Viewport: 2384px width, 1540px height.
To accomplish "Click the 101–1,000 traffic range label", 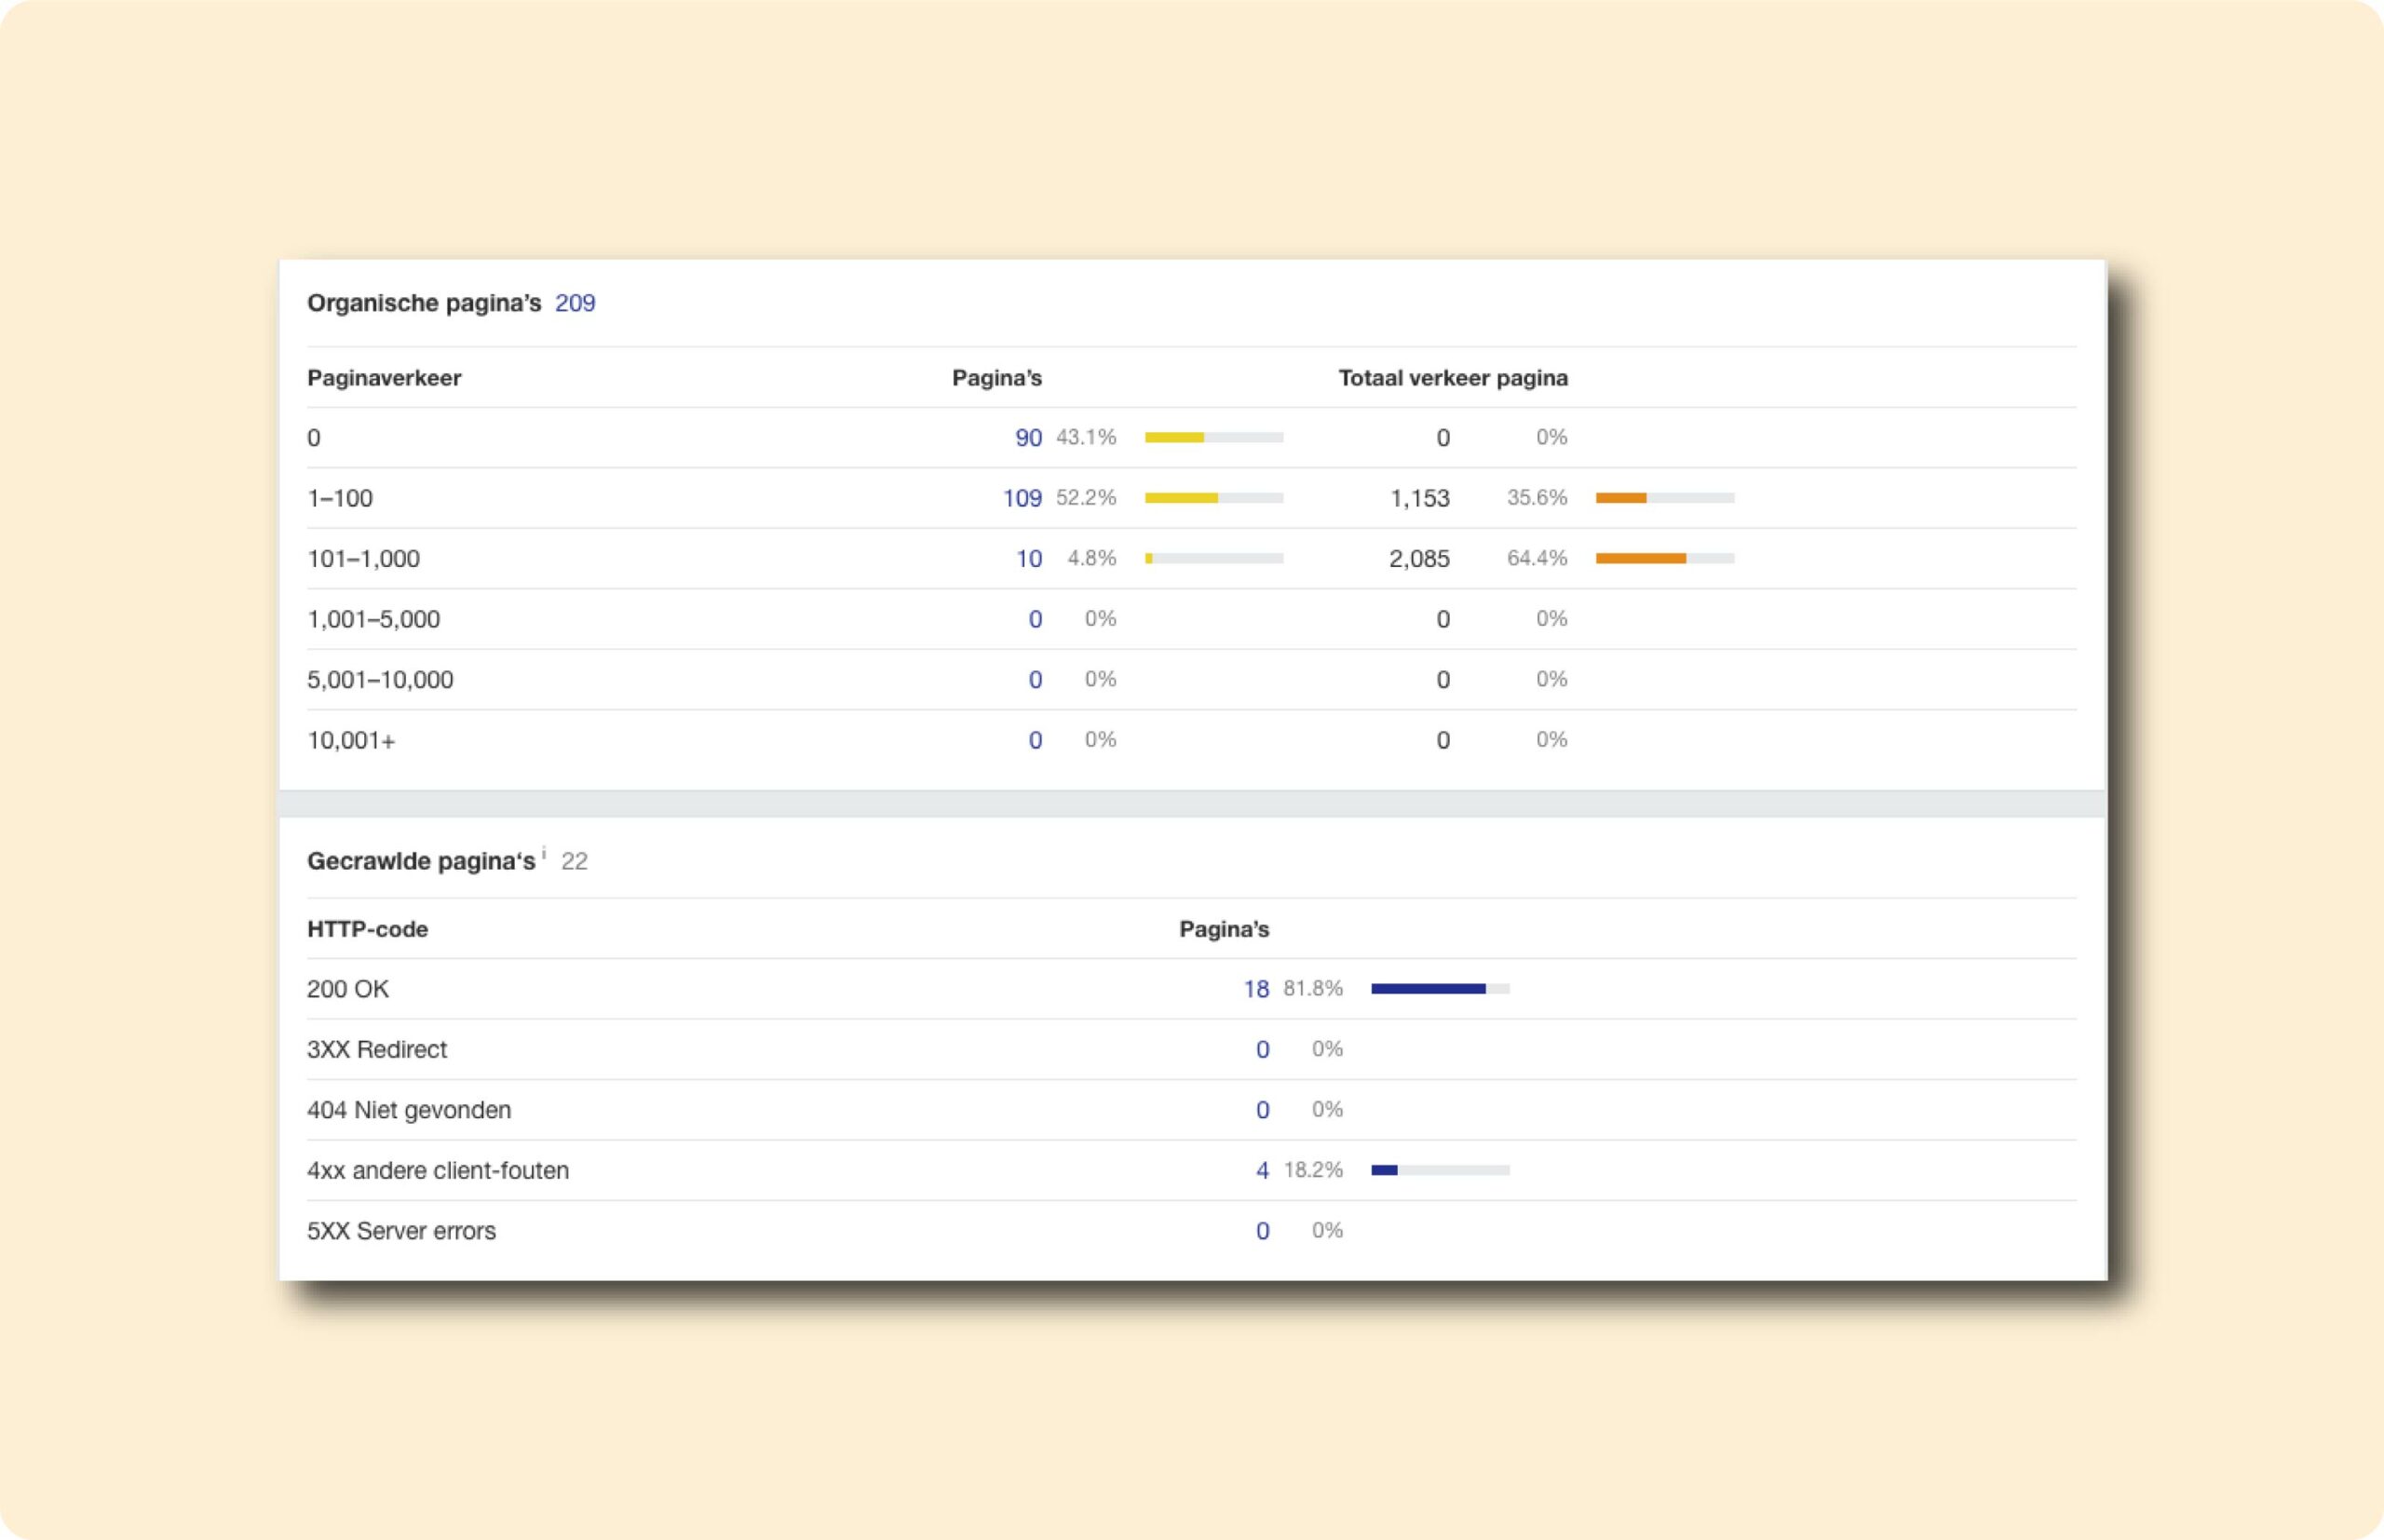I will pyautogui.click(x=363, y=559).
